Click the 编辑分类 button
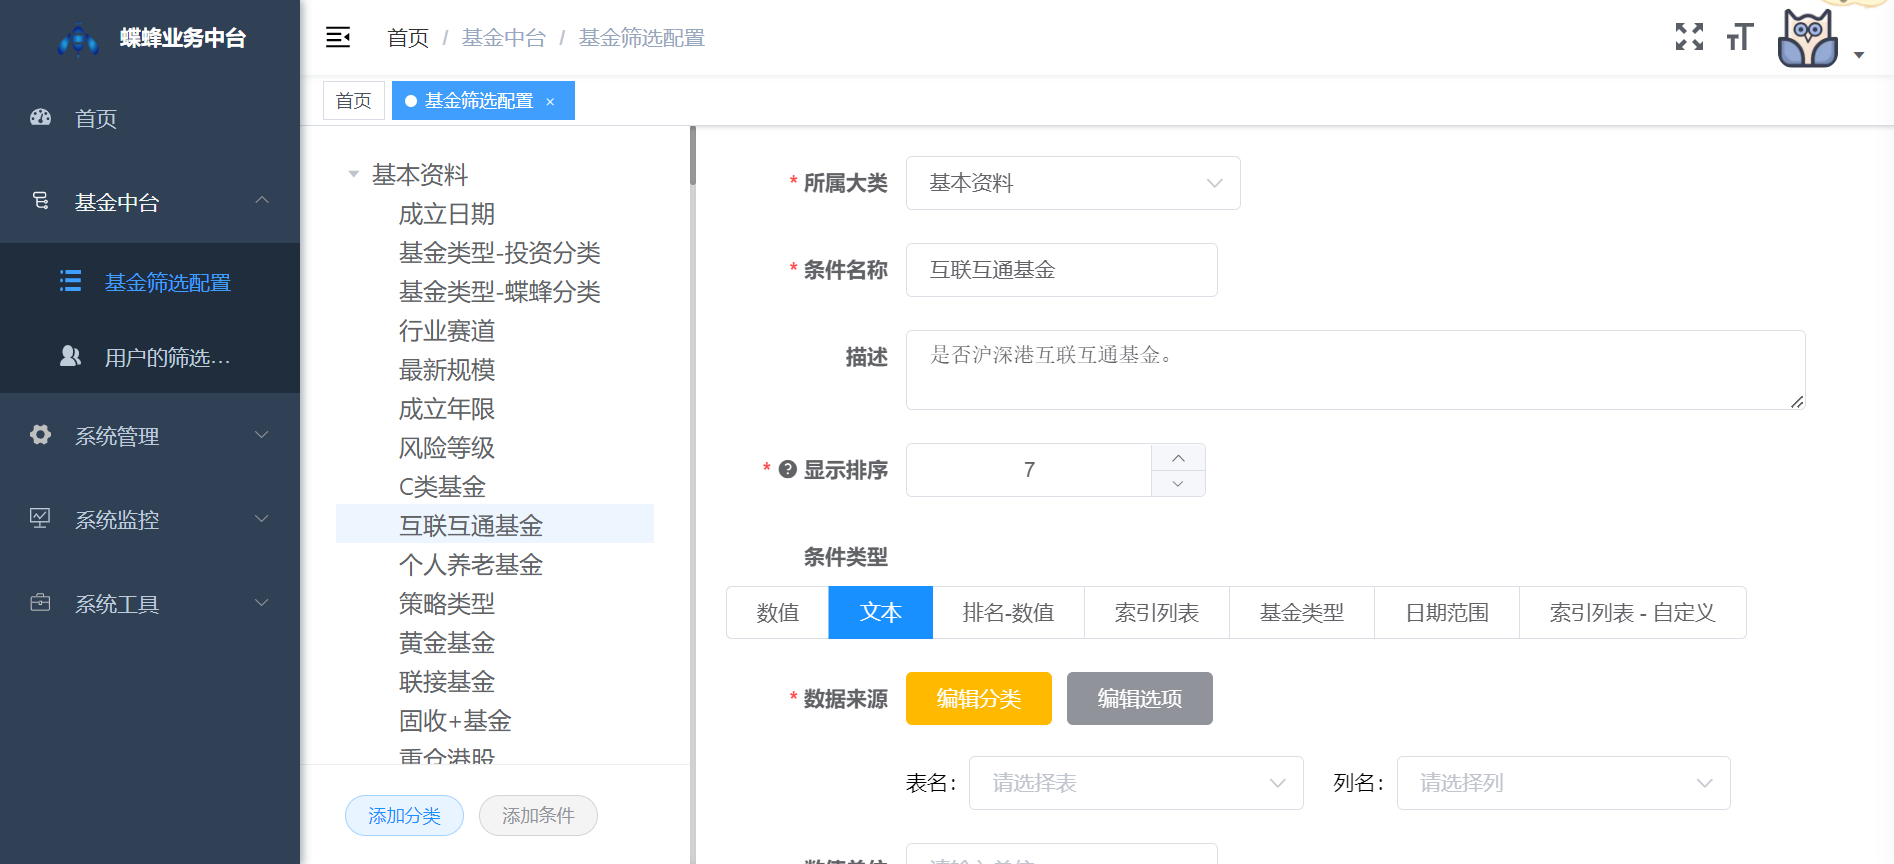The width and height of the screenshot is (1894, 864). (979, 698)
